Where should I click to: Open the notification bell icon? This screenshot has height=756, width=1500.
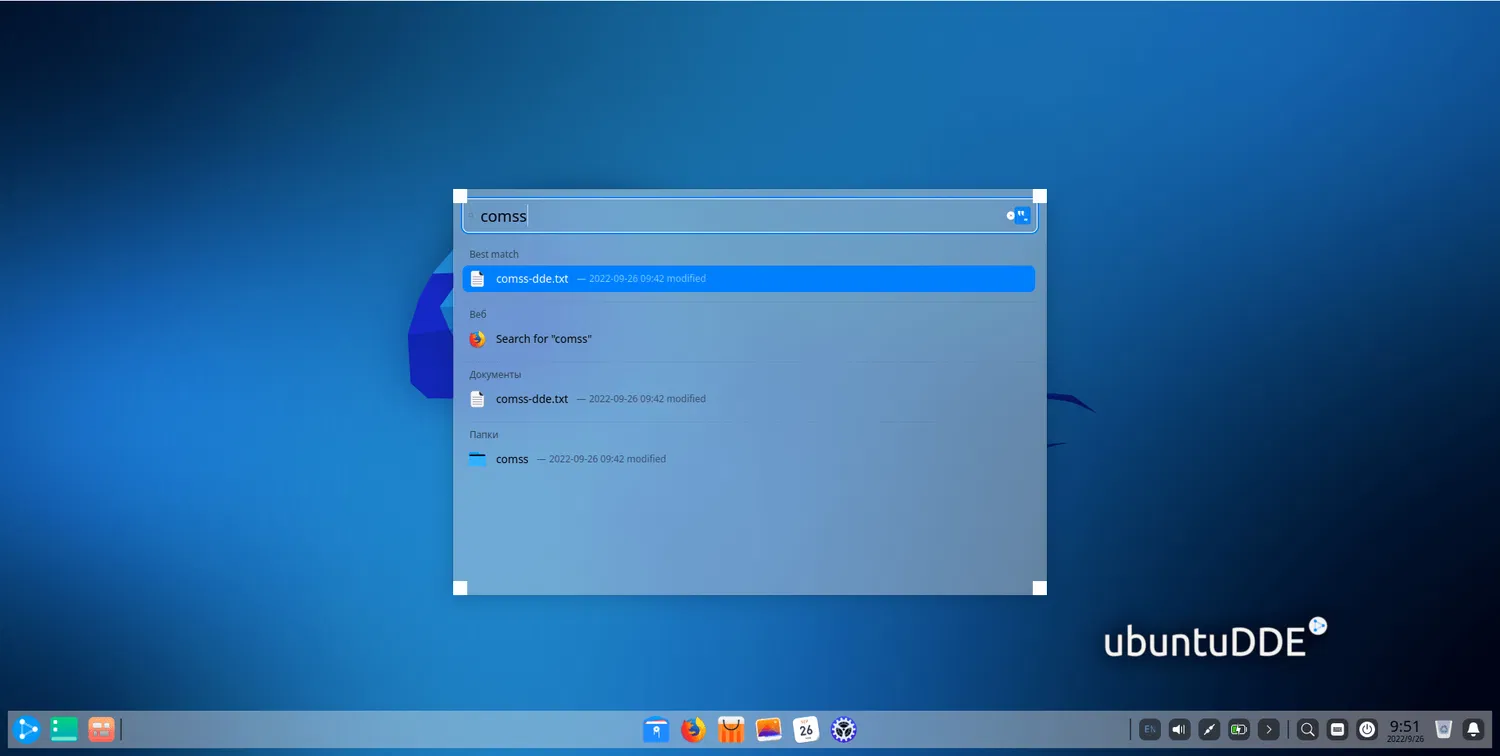tap(1473, 729)
